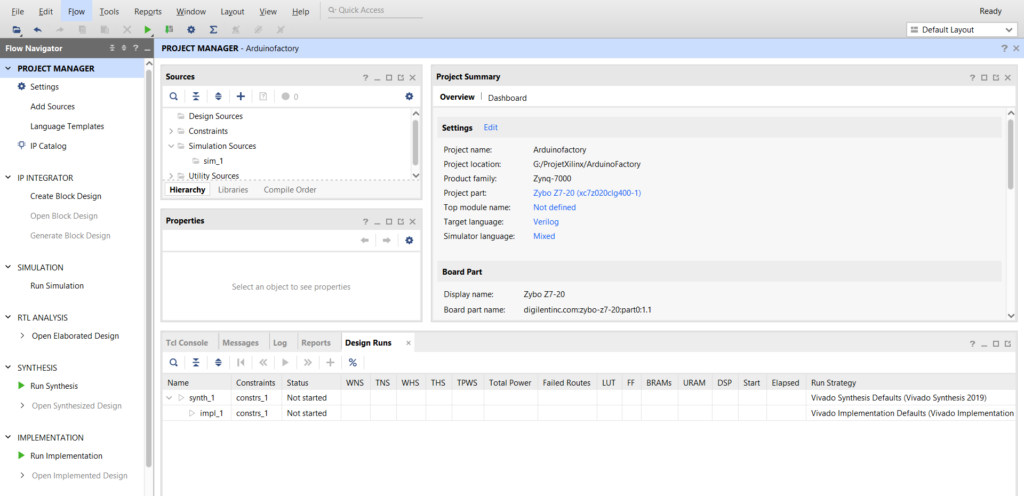Click the Open Project folder toolbar icon
The width and height of the screenshot is (1024, 496).
point(17,30)
